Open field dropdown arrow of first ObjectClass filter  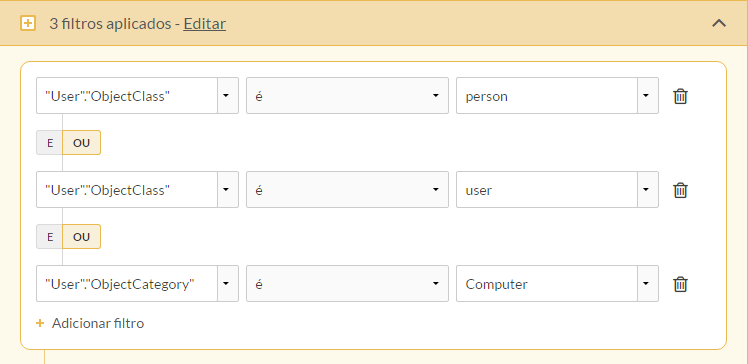tap(228, 96)
